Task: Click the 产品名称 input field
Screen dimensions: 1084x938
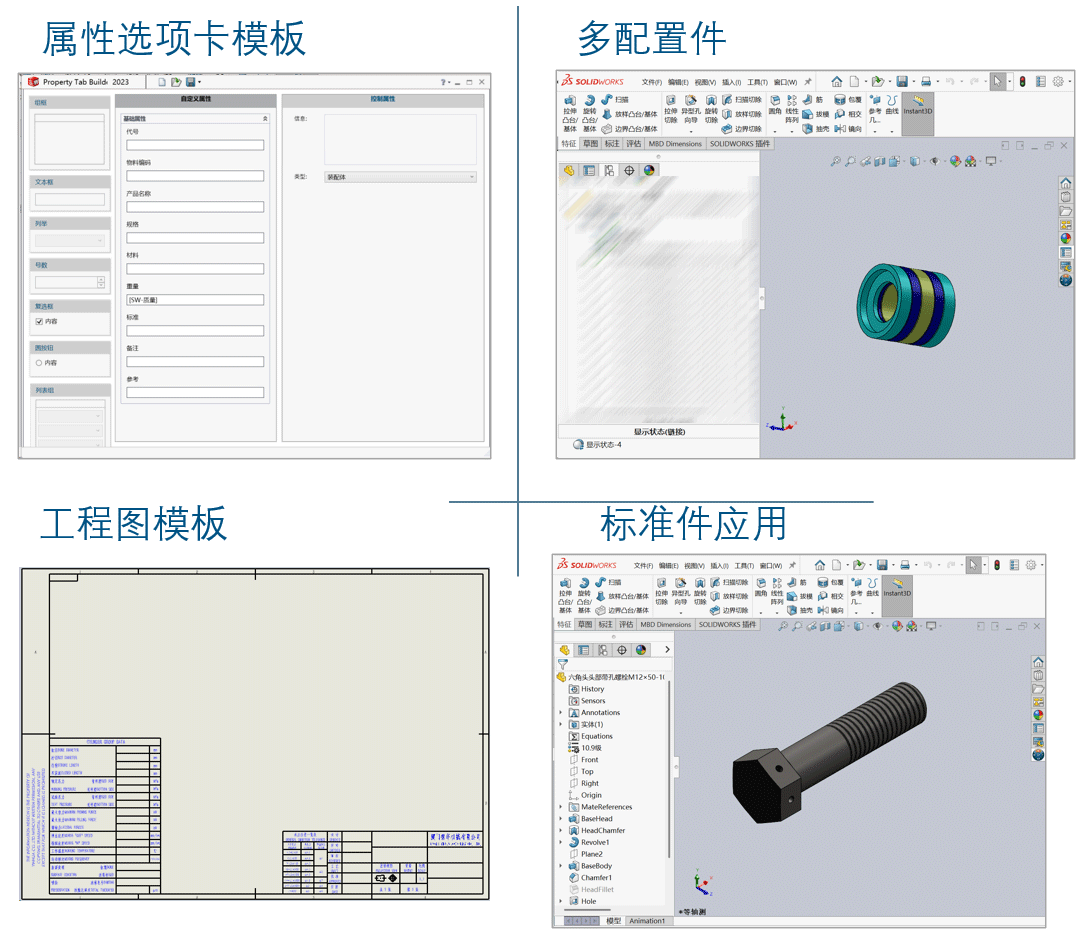Action: [195, 207]
